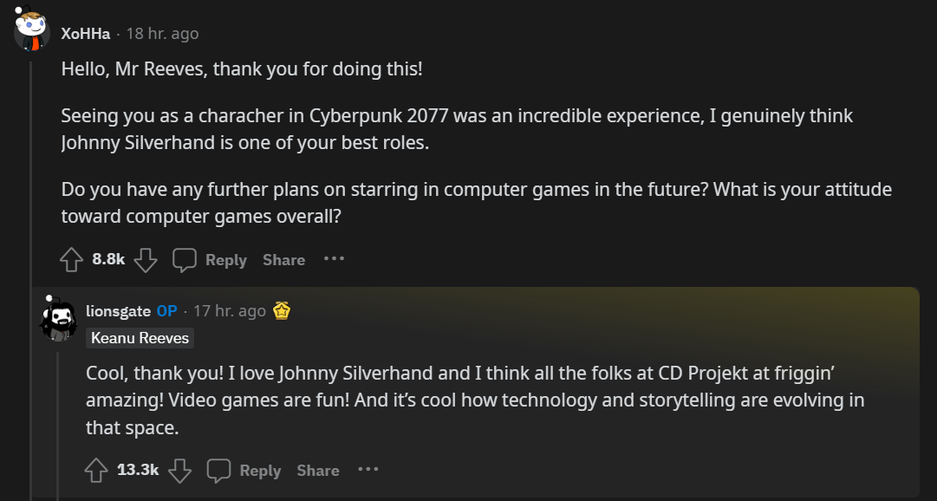Click XoHHa's avatar image
This screenshot has height=501, width=937.
point(32,30)
